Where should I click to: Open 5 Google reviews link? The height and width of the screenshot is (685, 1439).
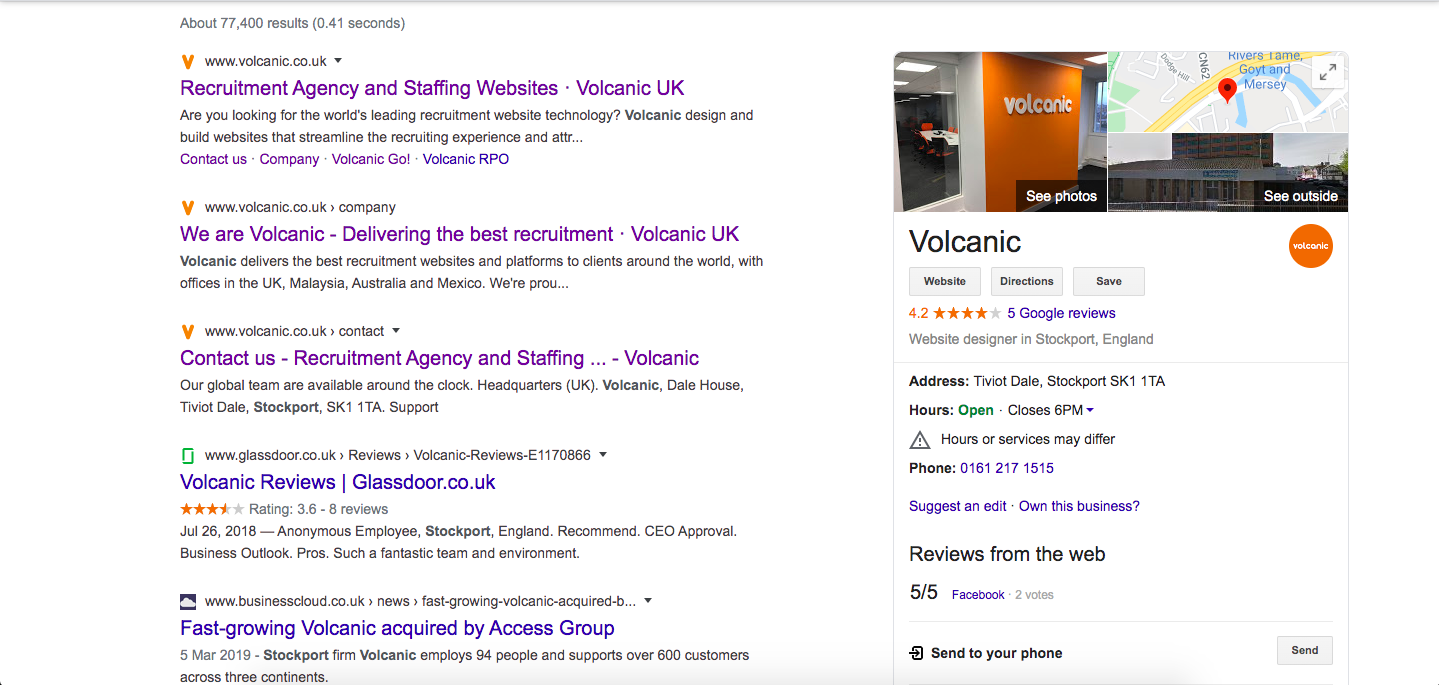1061,313
